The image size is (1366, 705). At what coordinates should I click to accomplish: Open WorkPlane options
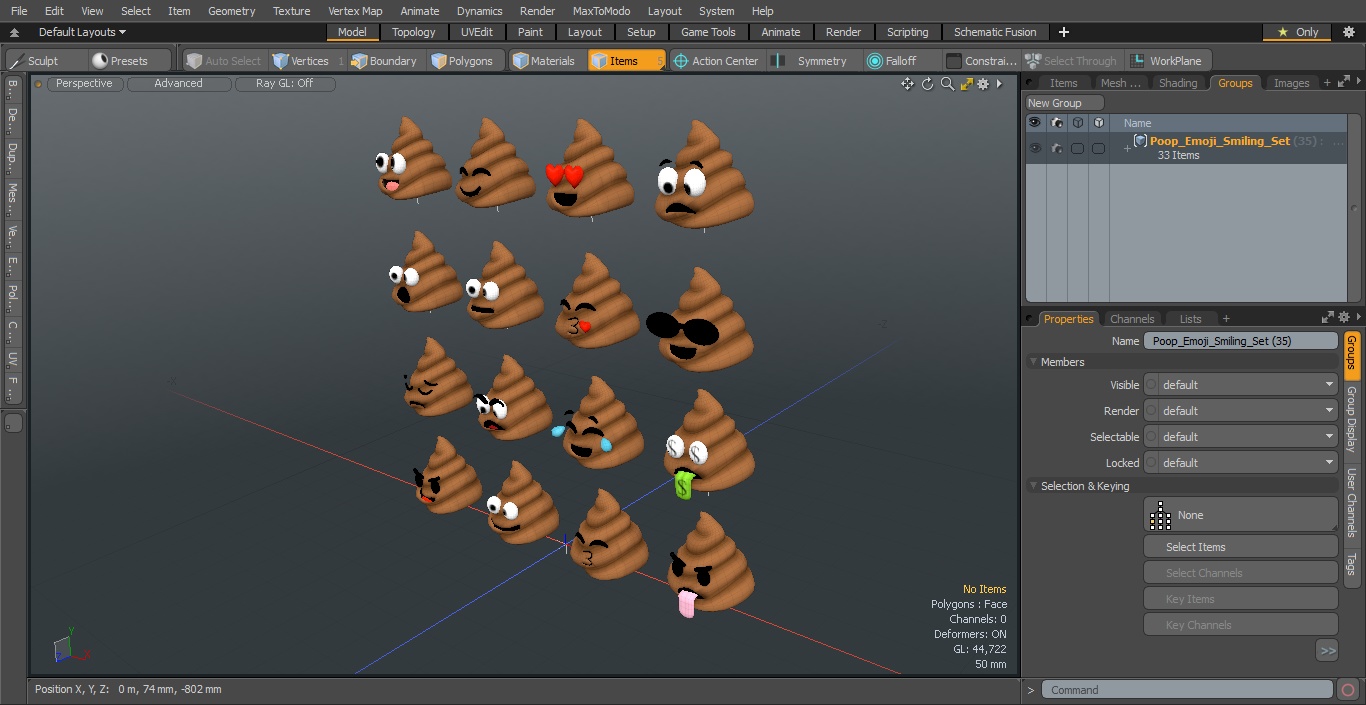coord(1167,61)
